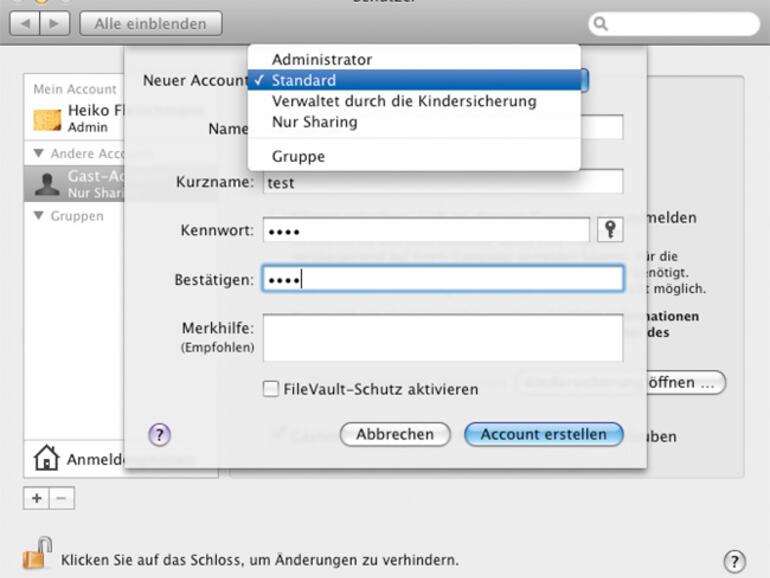The height and width of the screenshot is (578, 770).
Task: Click the magnifying glass search icon
Action: coord(601,24)
